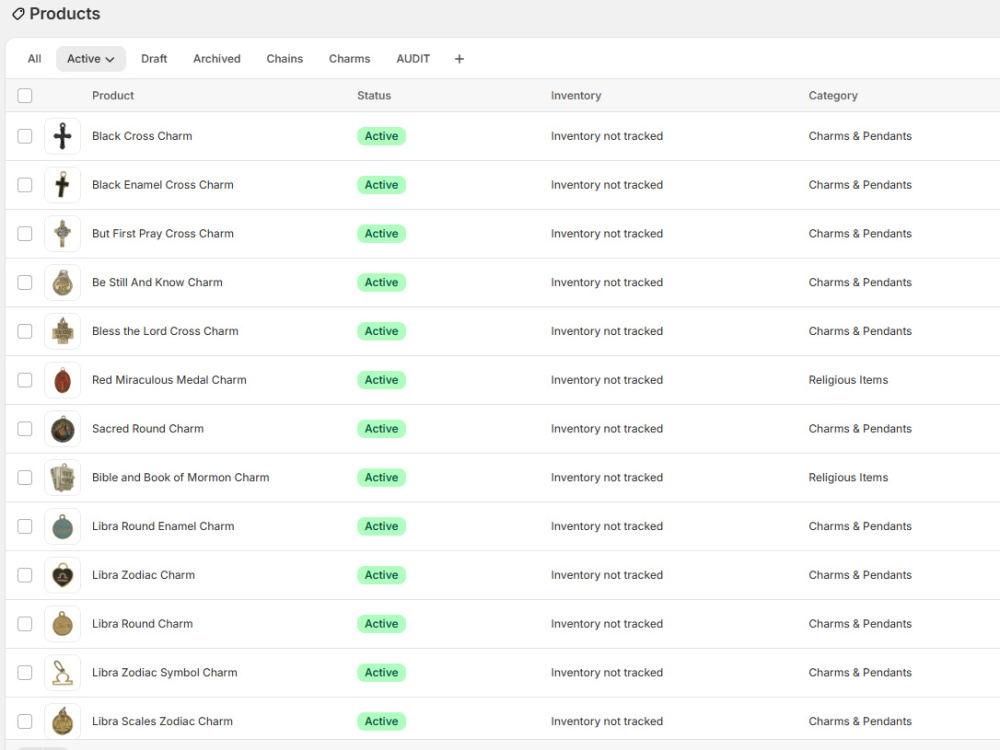Screen dimensions: 1000x750
Task: Click Active badge for Sacred Round Charm
Action: [381, 429]
